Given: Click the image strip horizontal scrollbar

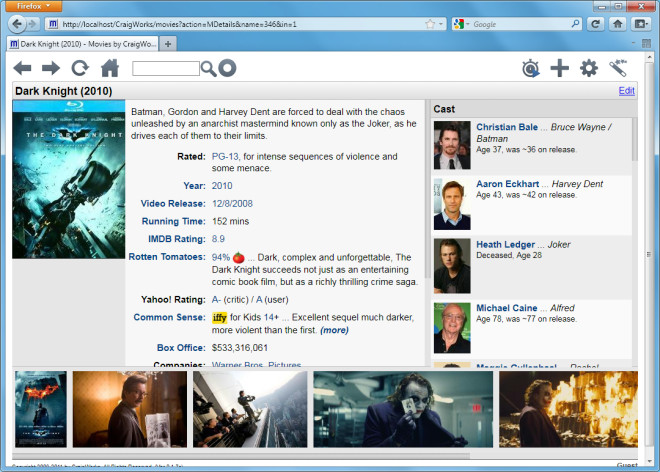Looking at the screenshot, I should (241, 456).
